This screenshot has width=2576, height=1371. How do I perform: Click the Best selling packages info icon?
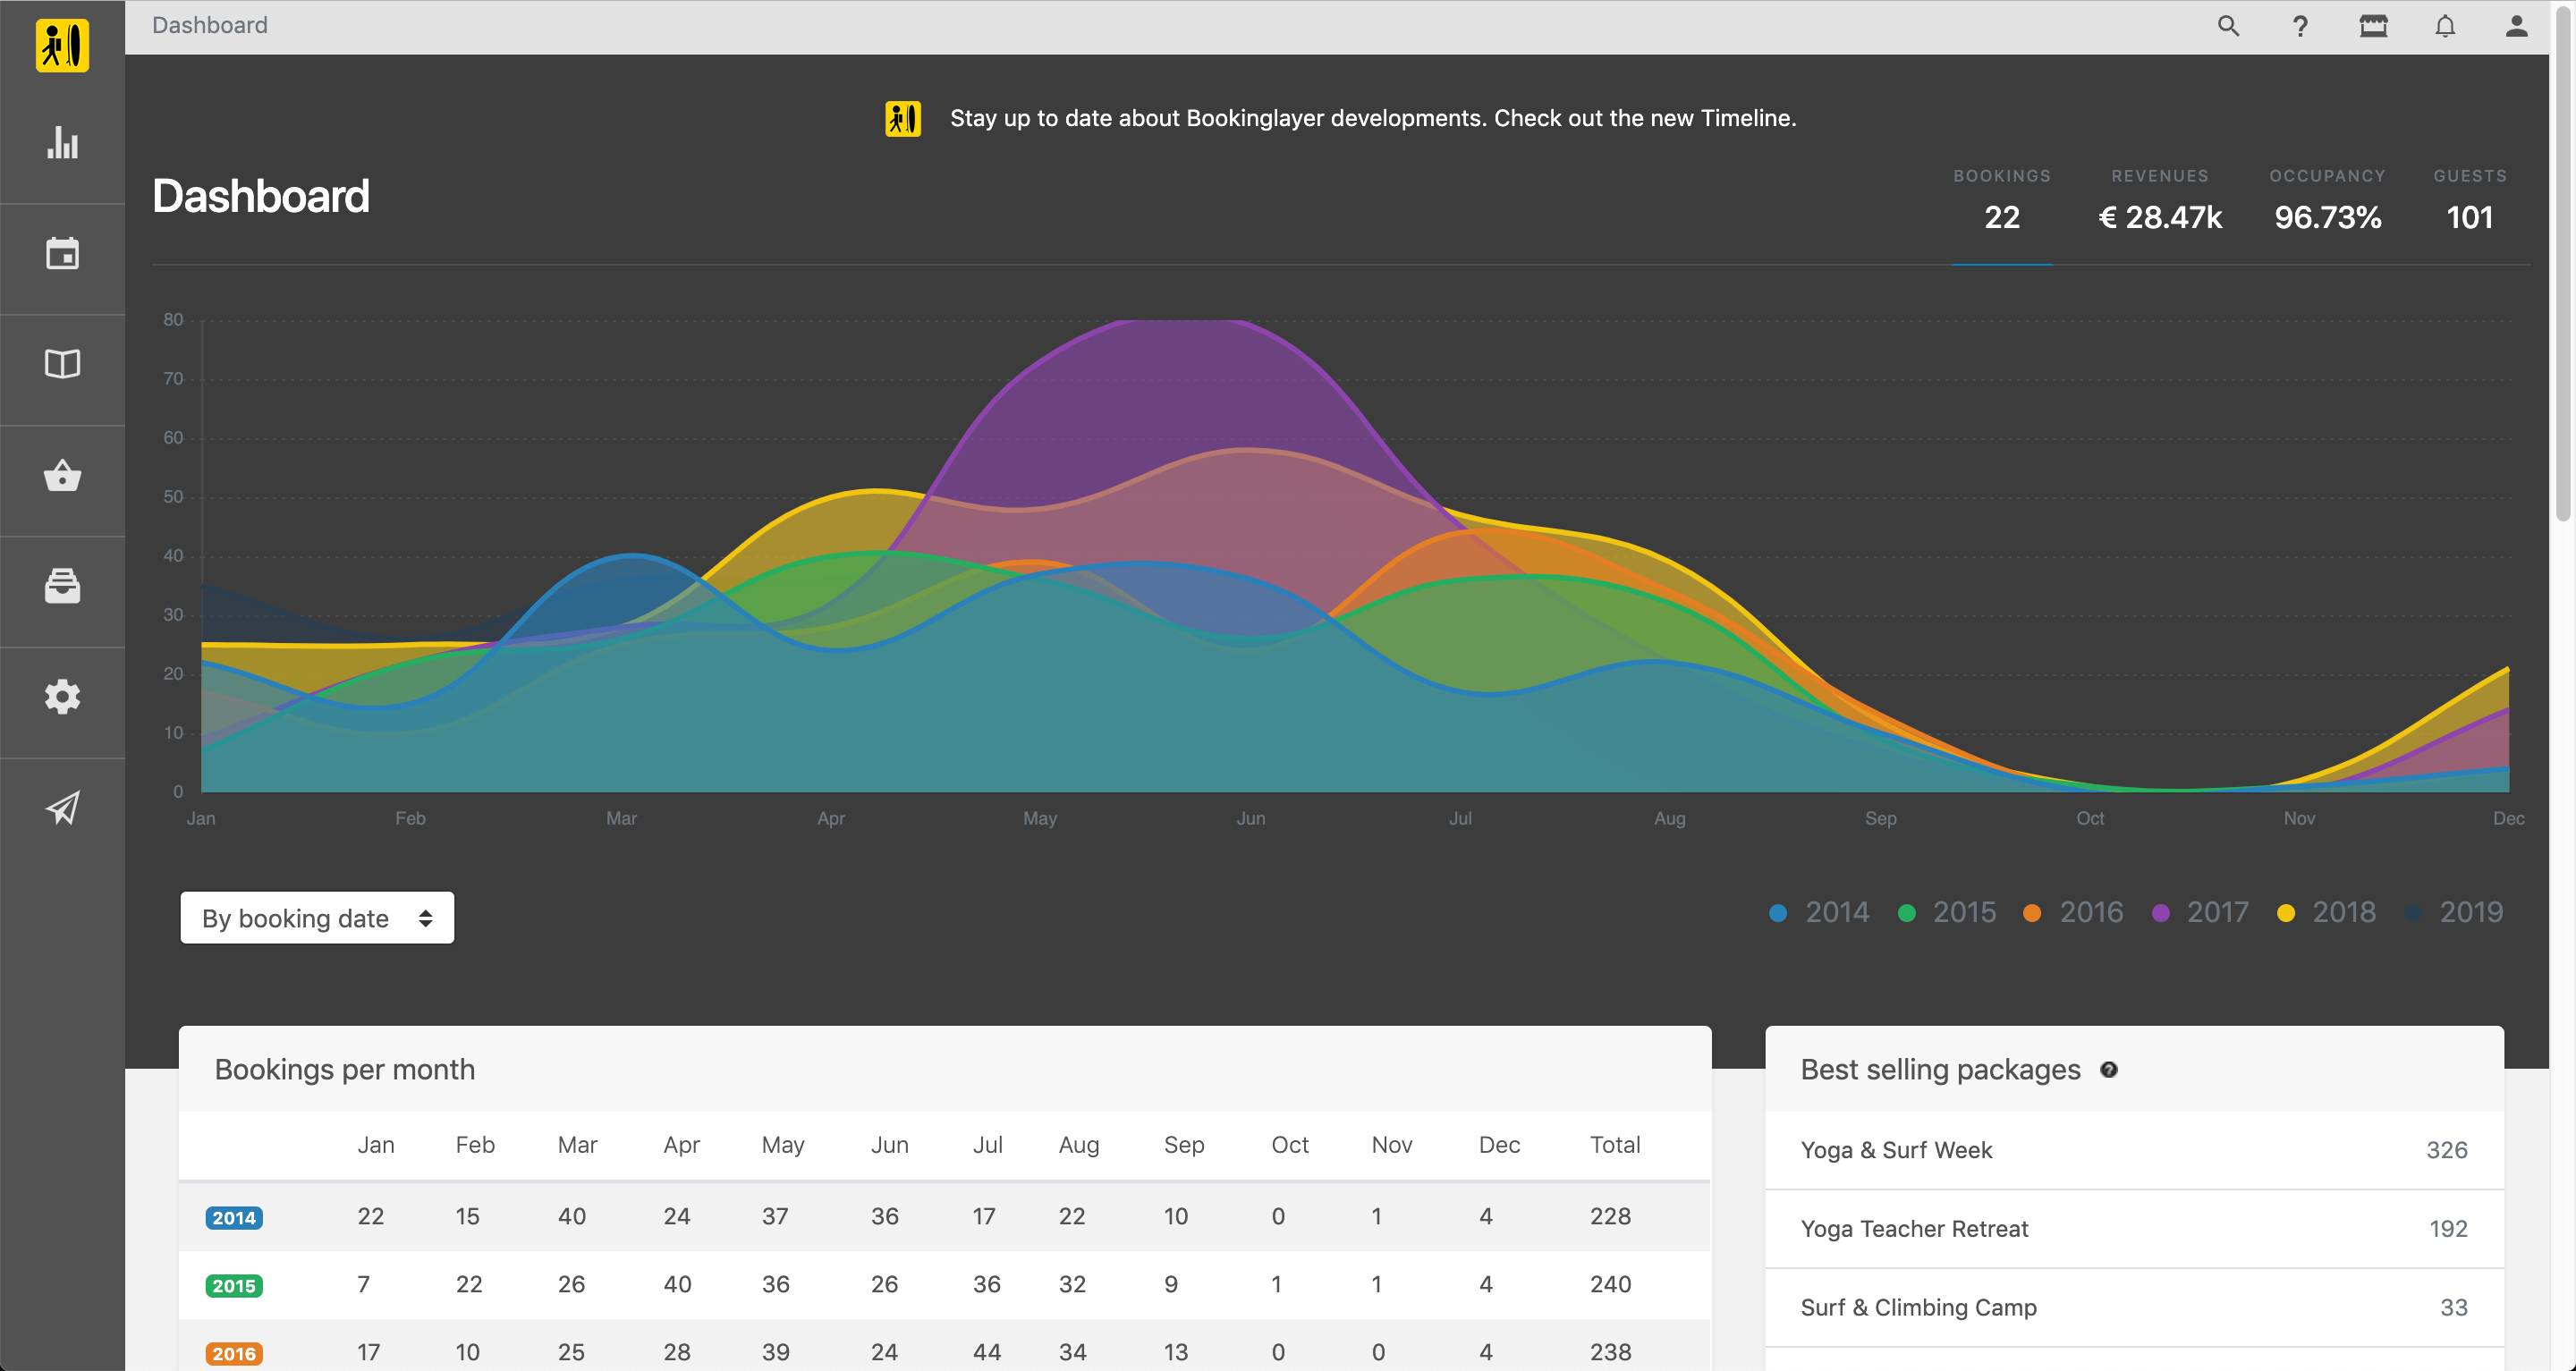click(x=2109, y=1070)
